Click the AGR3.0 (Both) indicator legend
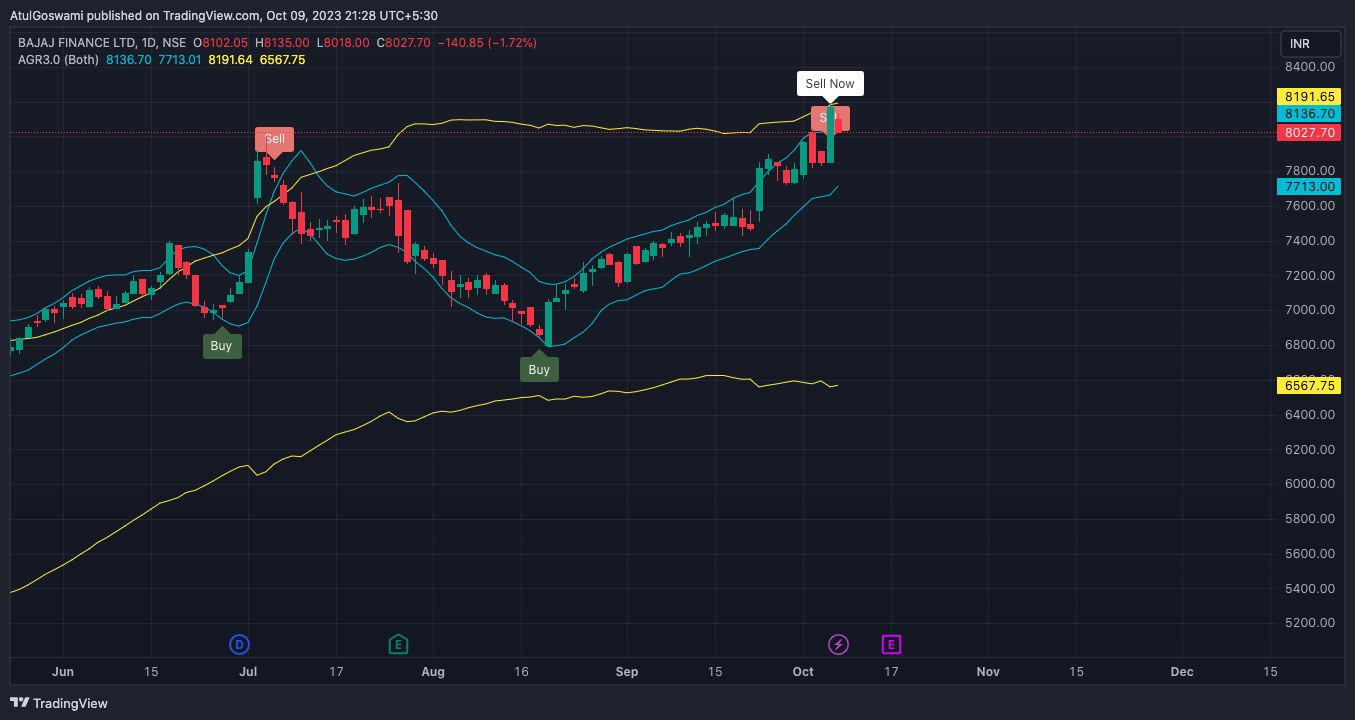Viewport: 1355px width, 720px height. point(58,60)
